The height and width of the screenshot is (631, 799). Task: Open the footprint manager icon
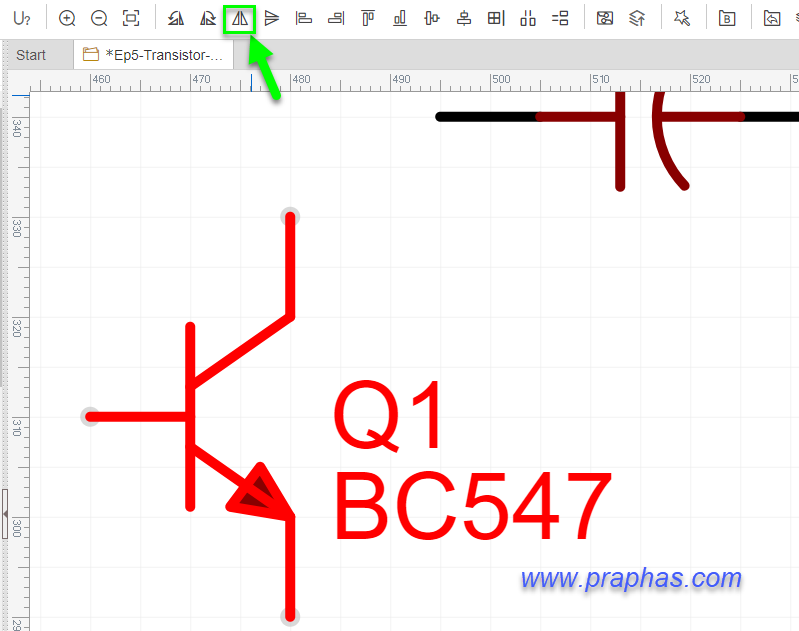(x=605, y=19)
